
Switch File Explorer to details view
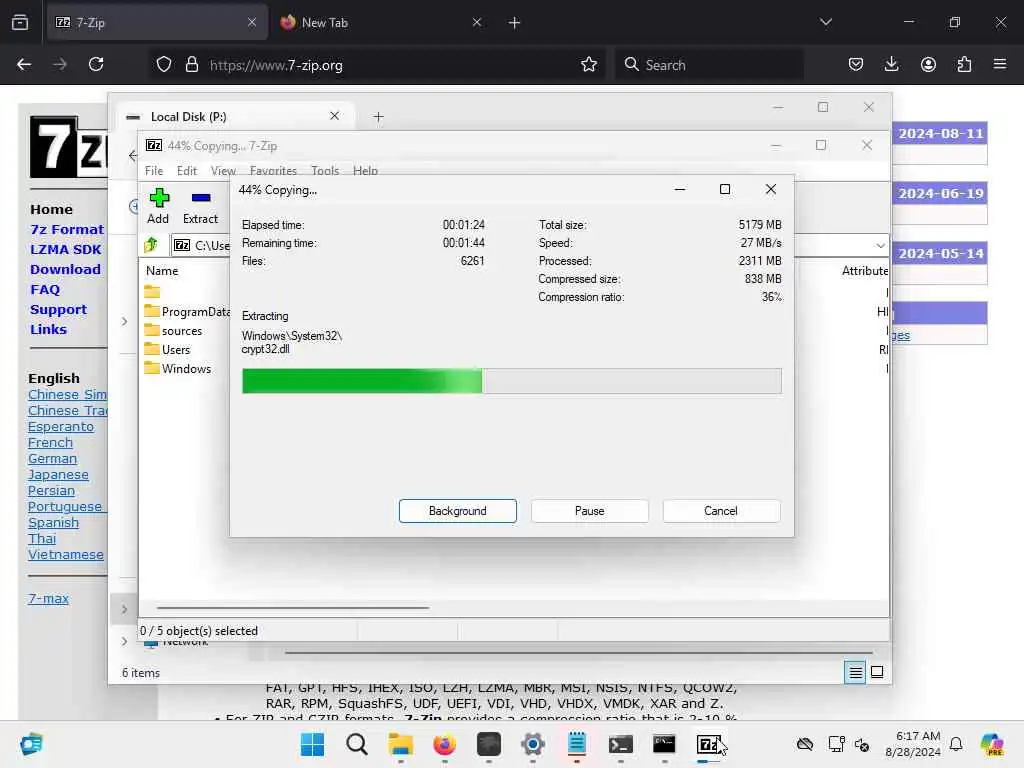(x=855, y=672)
